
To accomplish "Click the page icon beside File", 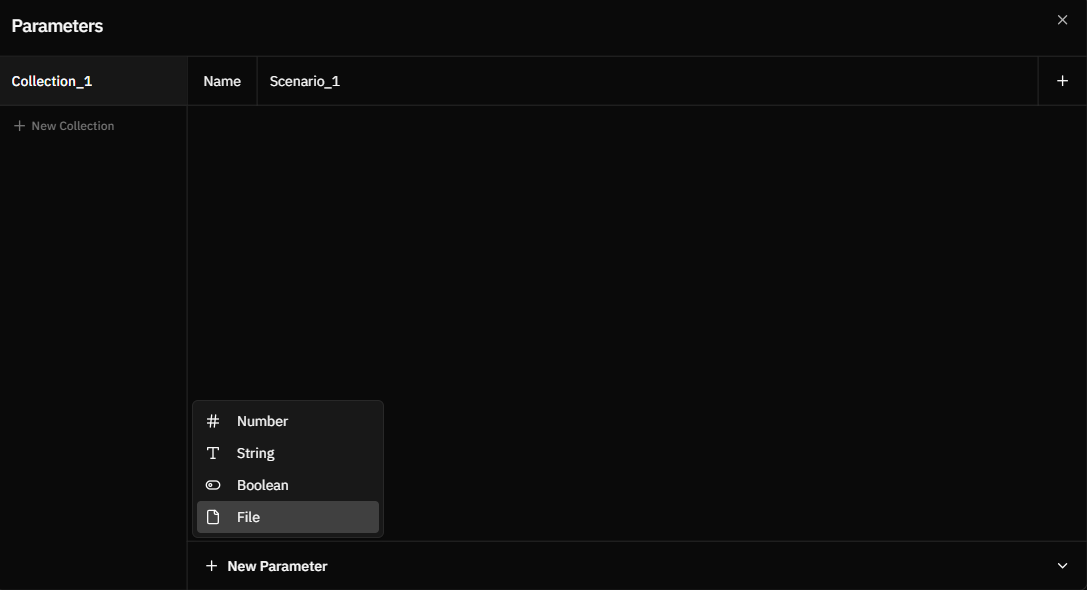I will click(213, 517).
